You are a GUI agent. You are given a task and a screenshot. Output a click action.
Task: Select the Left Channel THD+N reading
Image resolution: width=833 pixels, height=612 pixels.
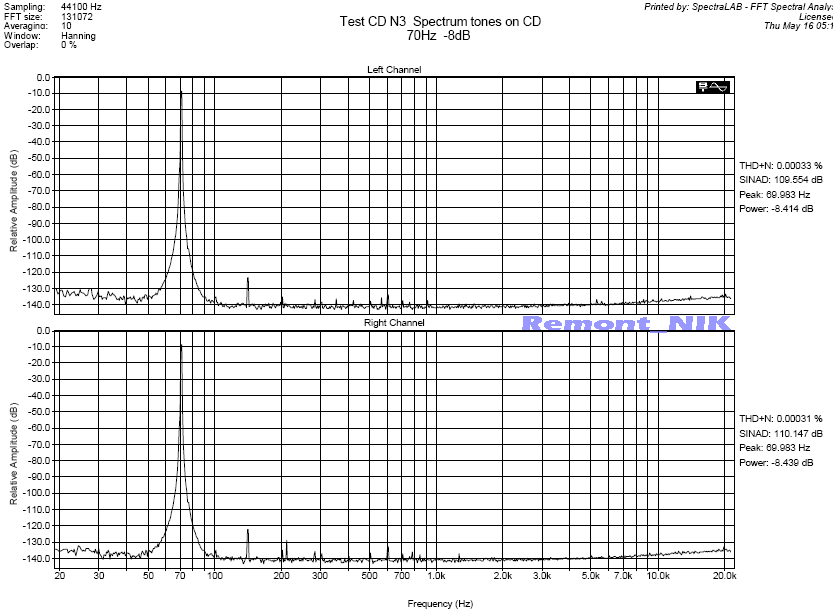point(780,165)
